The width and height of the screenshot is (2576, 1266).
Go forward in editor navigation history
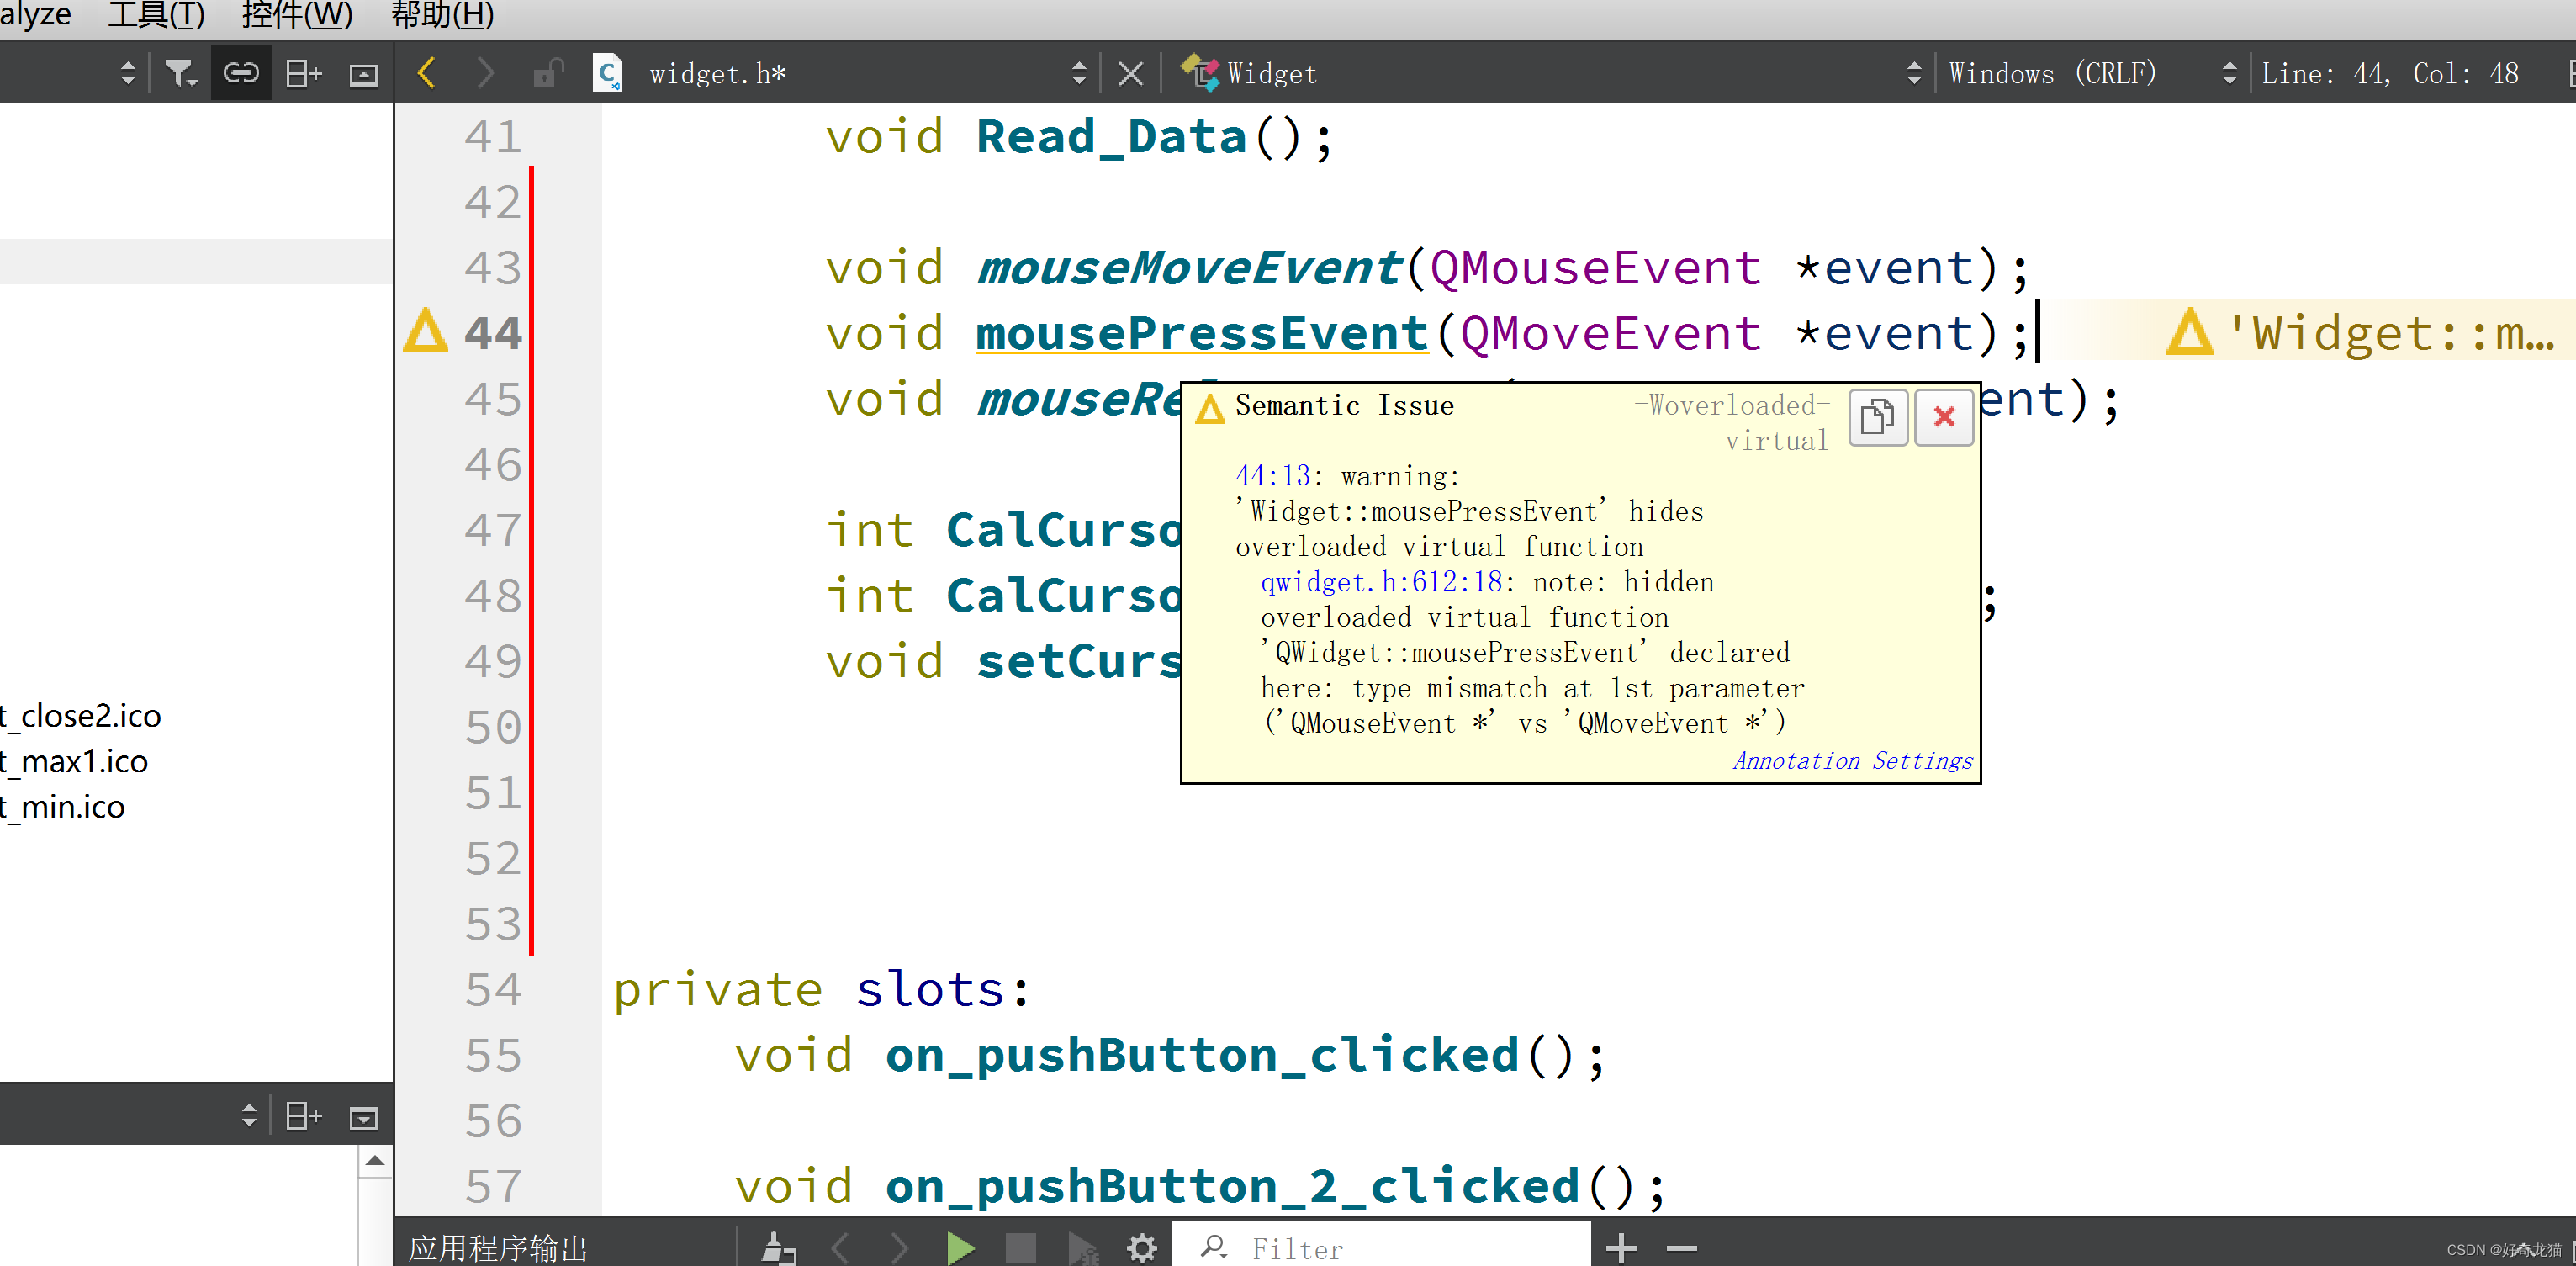point(485,73)
